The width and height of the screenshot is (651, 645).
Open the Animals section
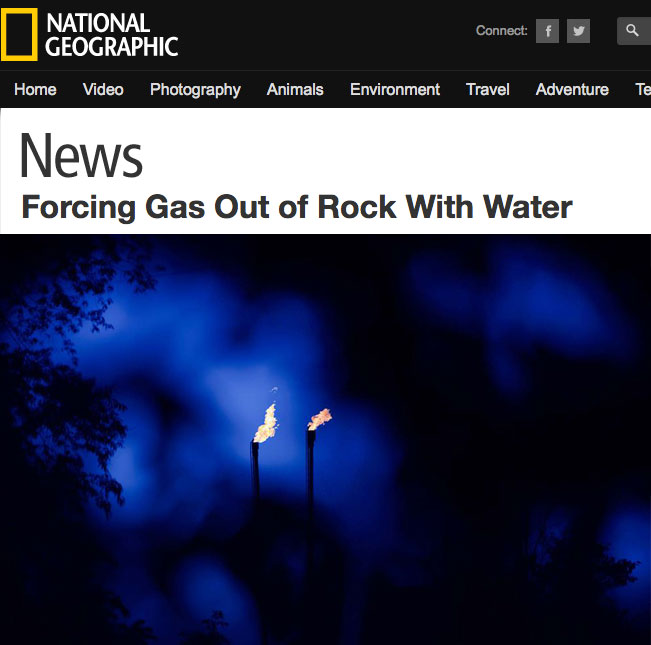[x=295, y=90]
